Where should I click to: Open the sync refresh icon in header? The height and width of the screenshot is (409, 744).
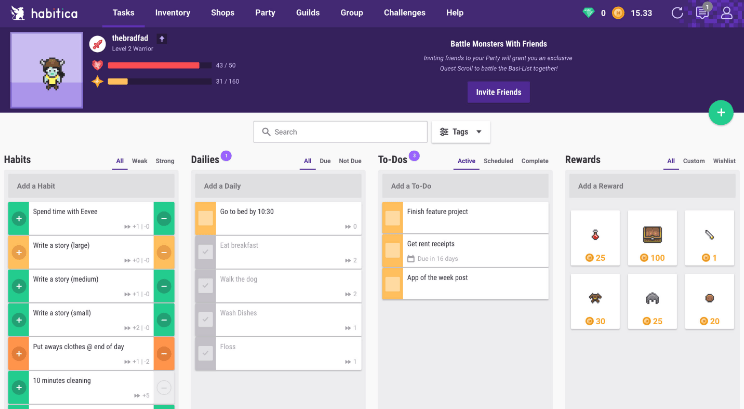coord(677,13)
